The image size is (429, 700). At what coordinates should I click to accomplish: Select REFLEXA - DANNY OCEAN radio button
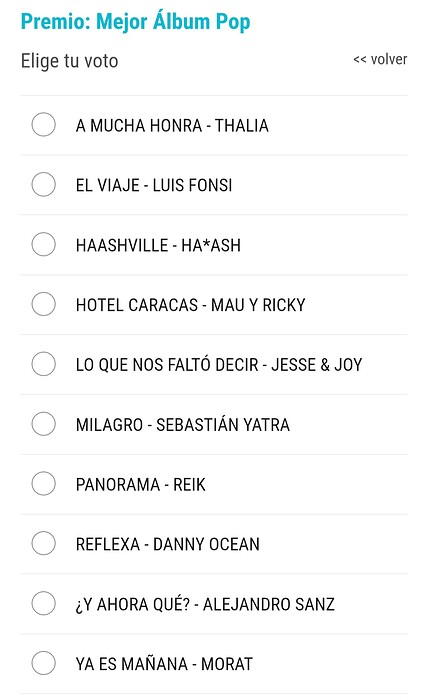[43, 543]
